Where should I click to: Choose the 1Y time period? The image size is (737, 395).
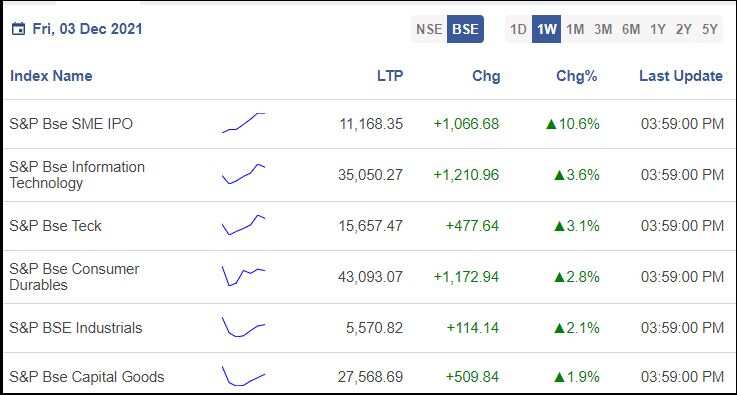[658, 29]
